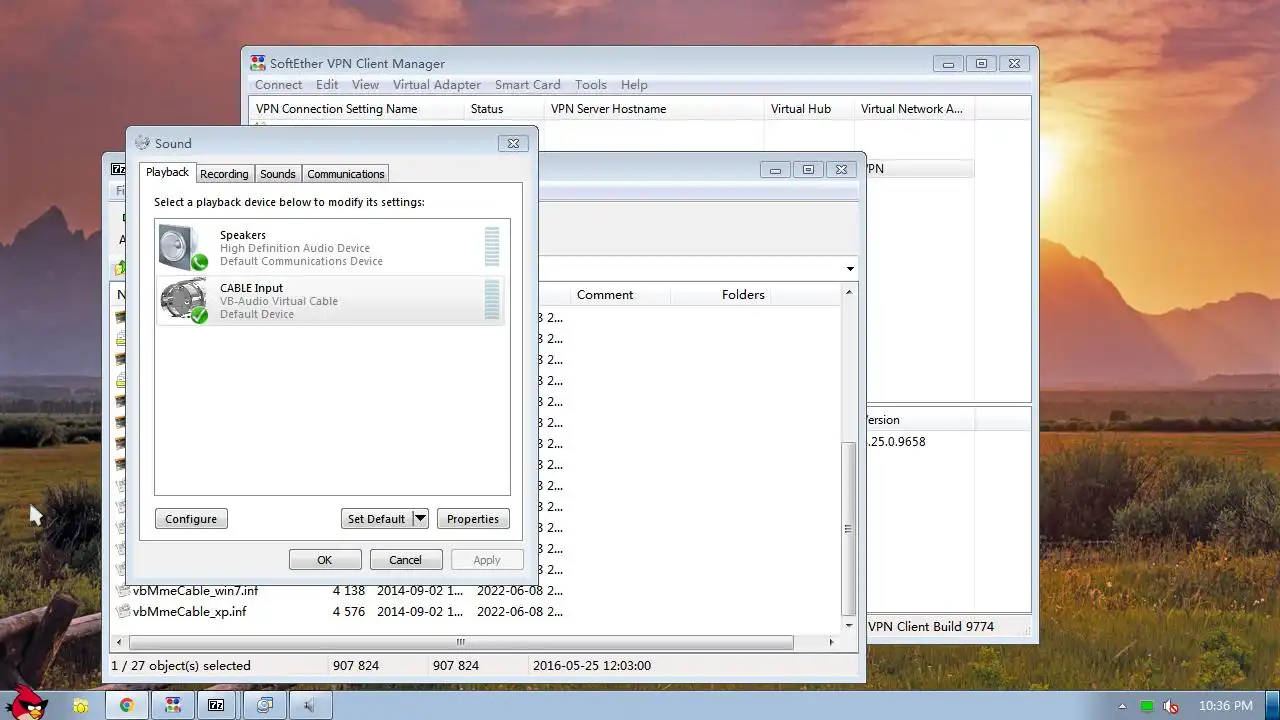Screen dimensions: 1280x720
Task: Open the control panel taskbar item beside 7-Zip
Action: pos(264,705)
